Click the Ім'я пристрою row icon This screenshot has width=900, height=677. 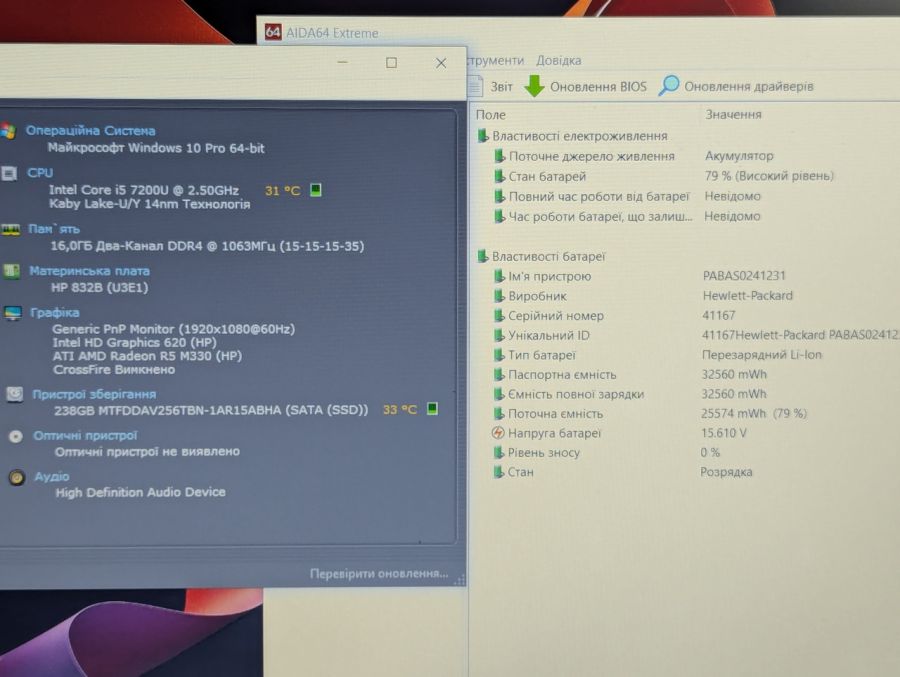(499, 276)
